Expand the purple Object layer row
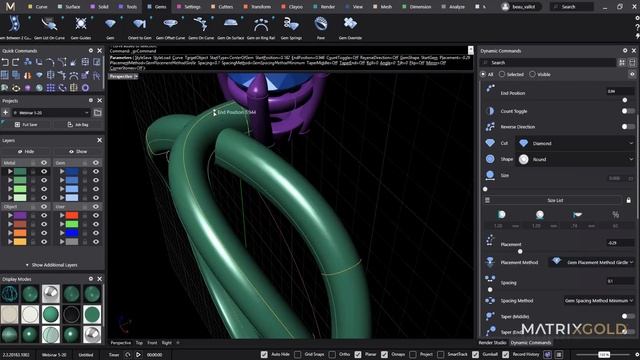 pyautogui.click(x=10, y=216)
